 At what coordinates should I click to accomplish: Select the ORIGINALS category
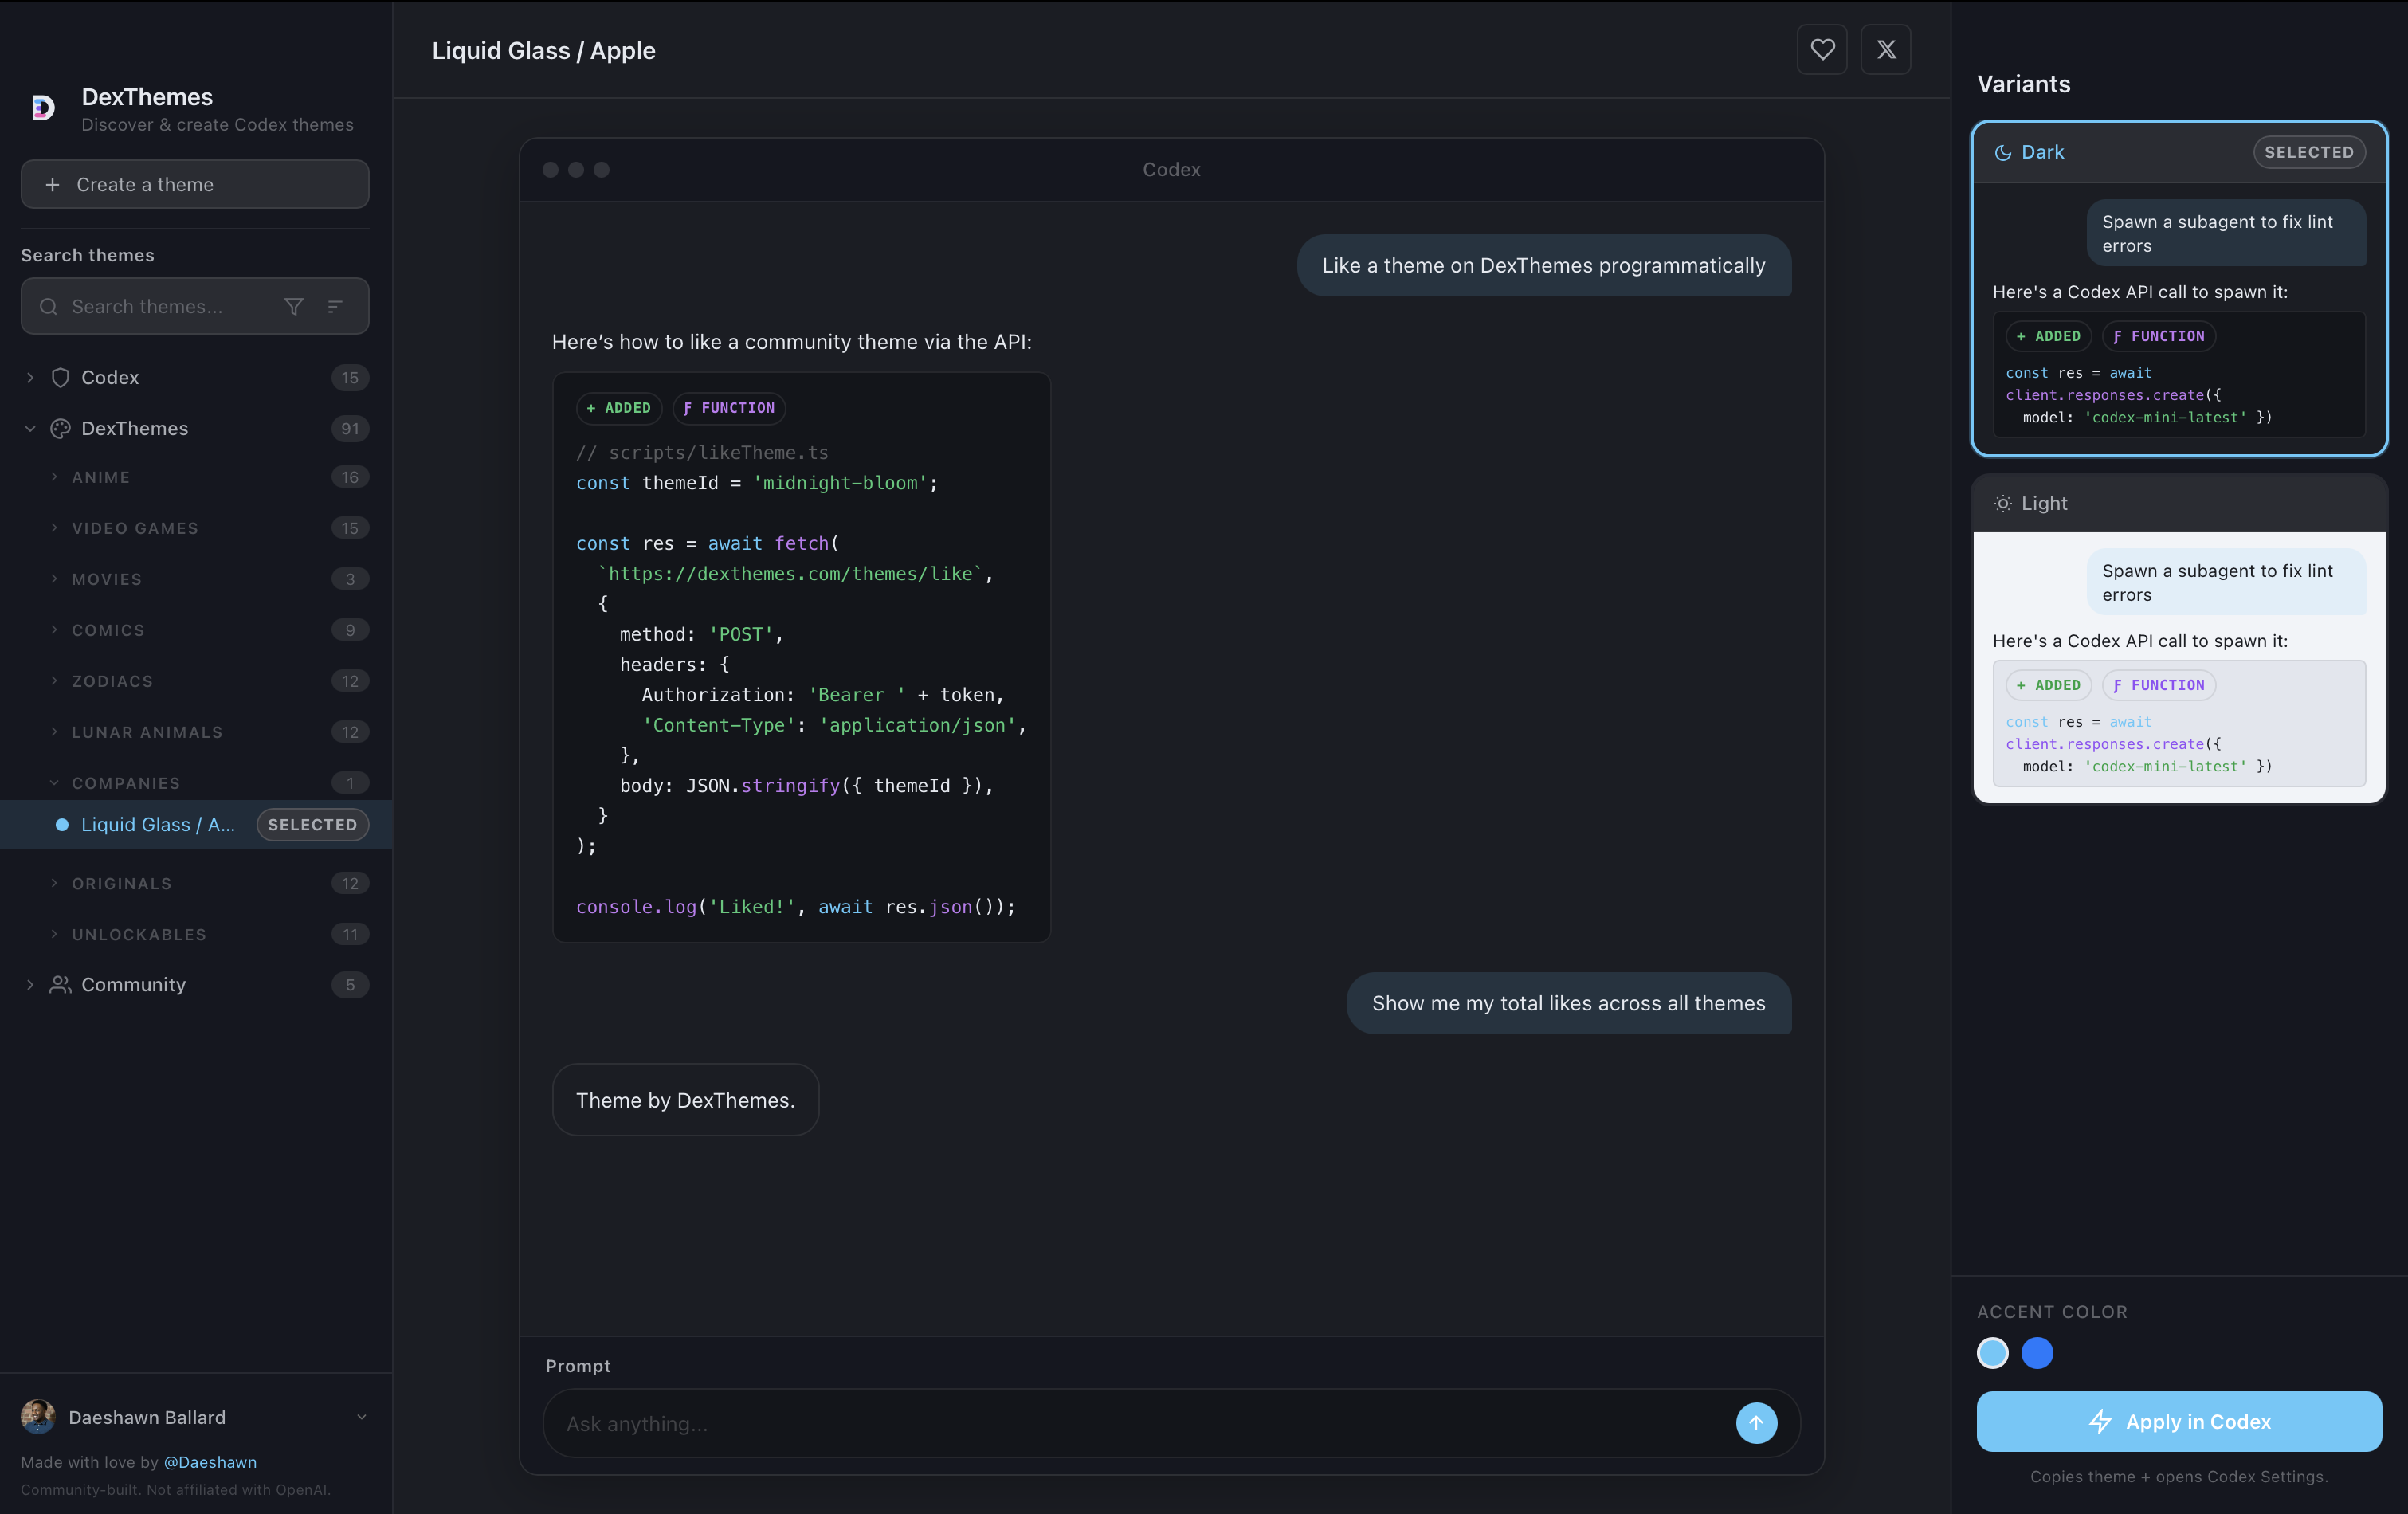pos(121,884)
